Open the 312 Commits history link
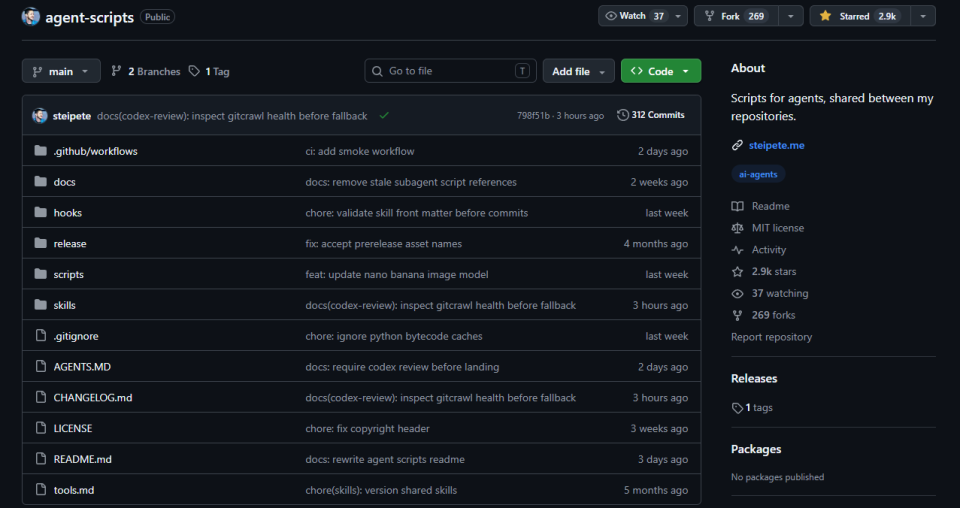 [x=651, y=115]
